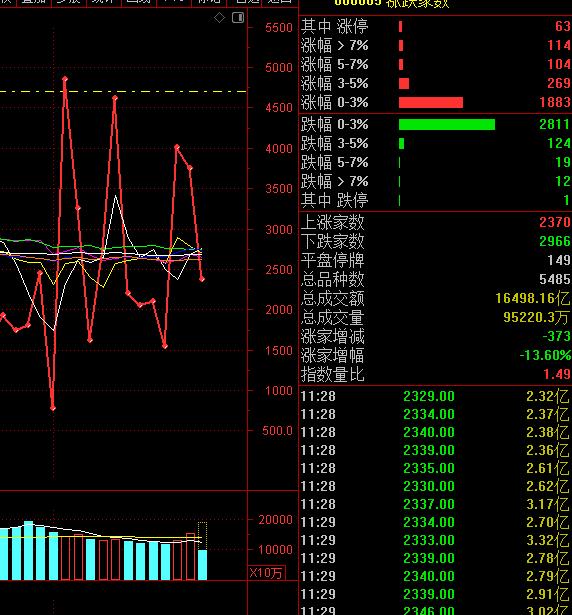Image resolution: width=572 pixels, height=615 pixels.
Task: Click the 上涨家数 value 2370
Action: [x=555, y=222]
